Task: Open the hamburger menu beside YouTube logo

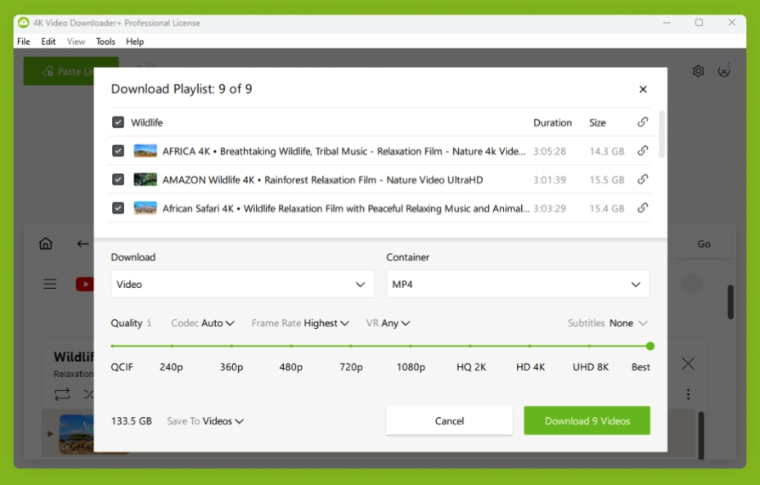Action: 50,285
